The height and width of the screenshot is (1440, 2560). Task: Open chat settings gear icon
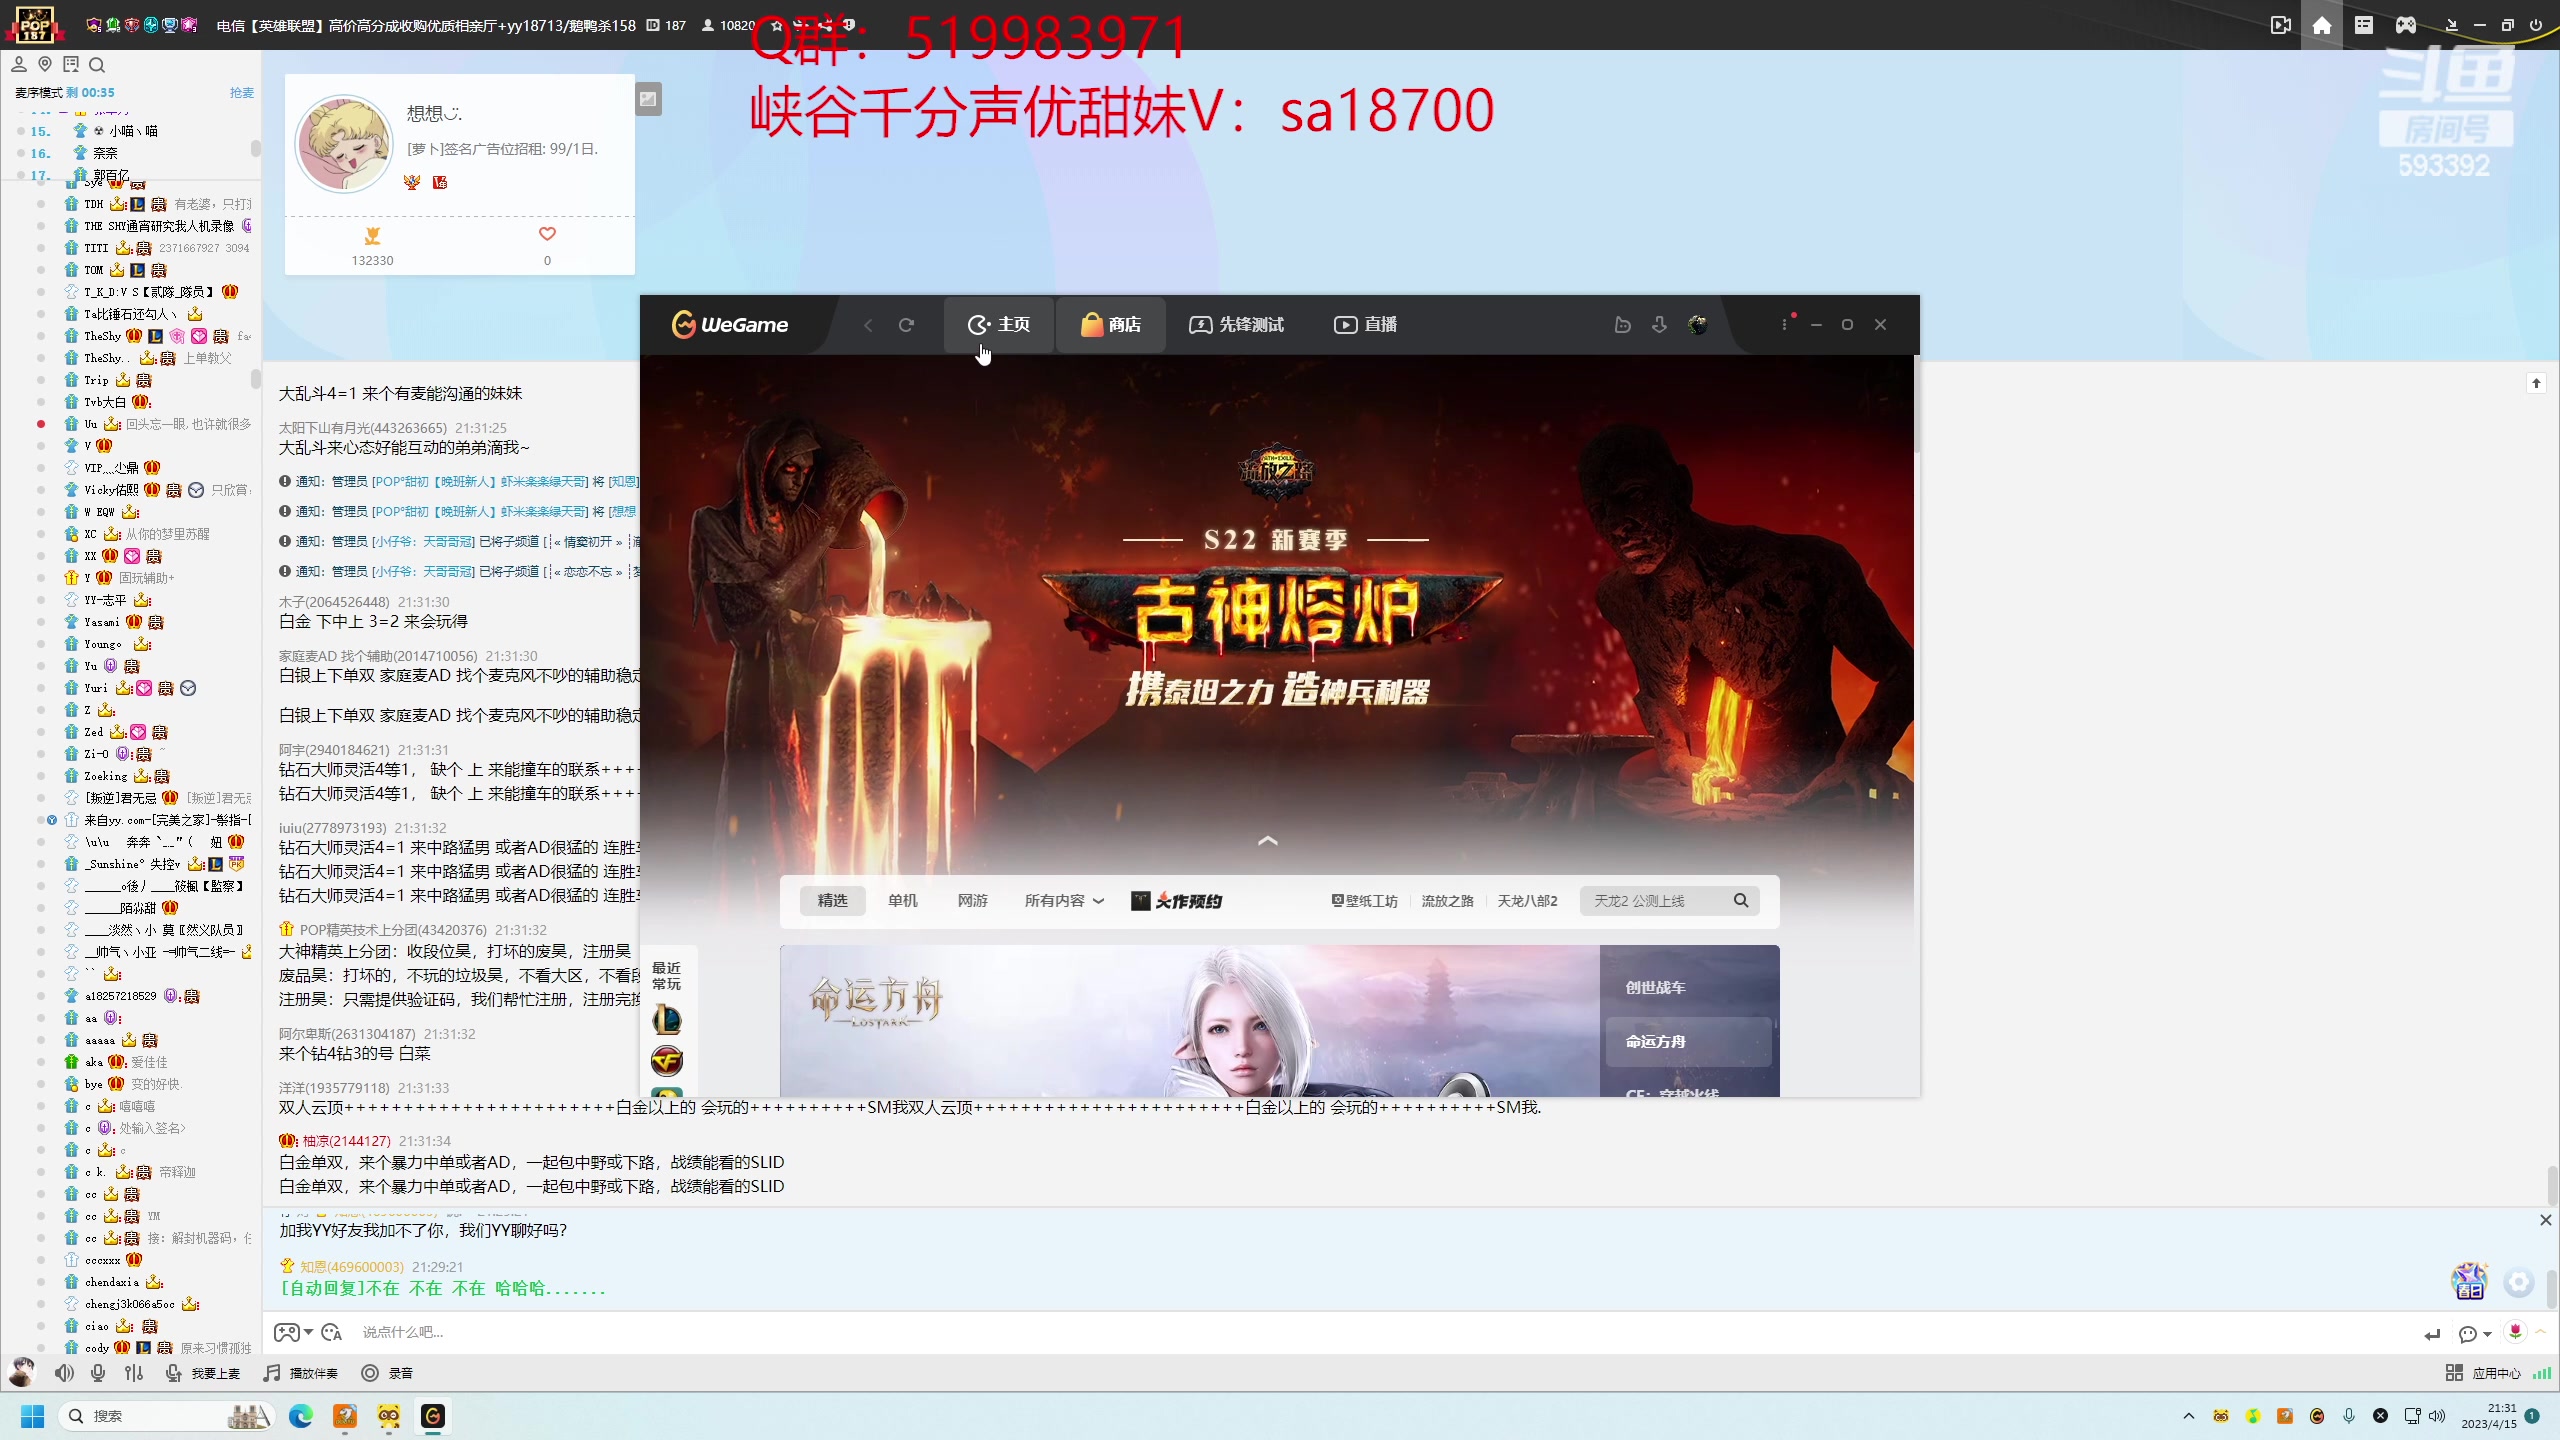2518,1282
